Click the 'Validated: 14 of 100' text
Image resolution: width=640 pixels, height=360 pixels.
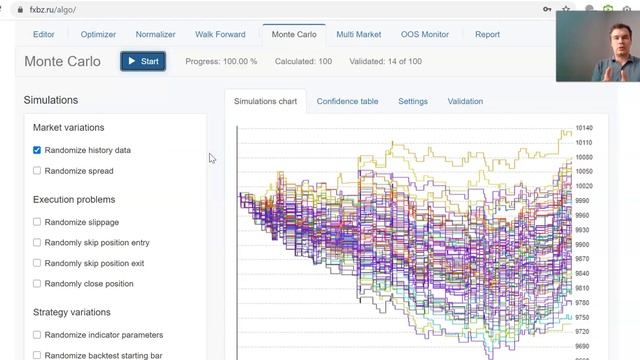click(x=386, y=61)
